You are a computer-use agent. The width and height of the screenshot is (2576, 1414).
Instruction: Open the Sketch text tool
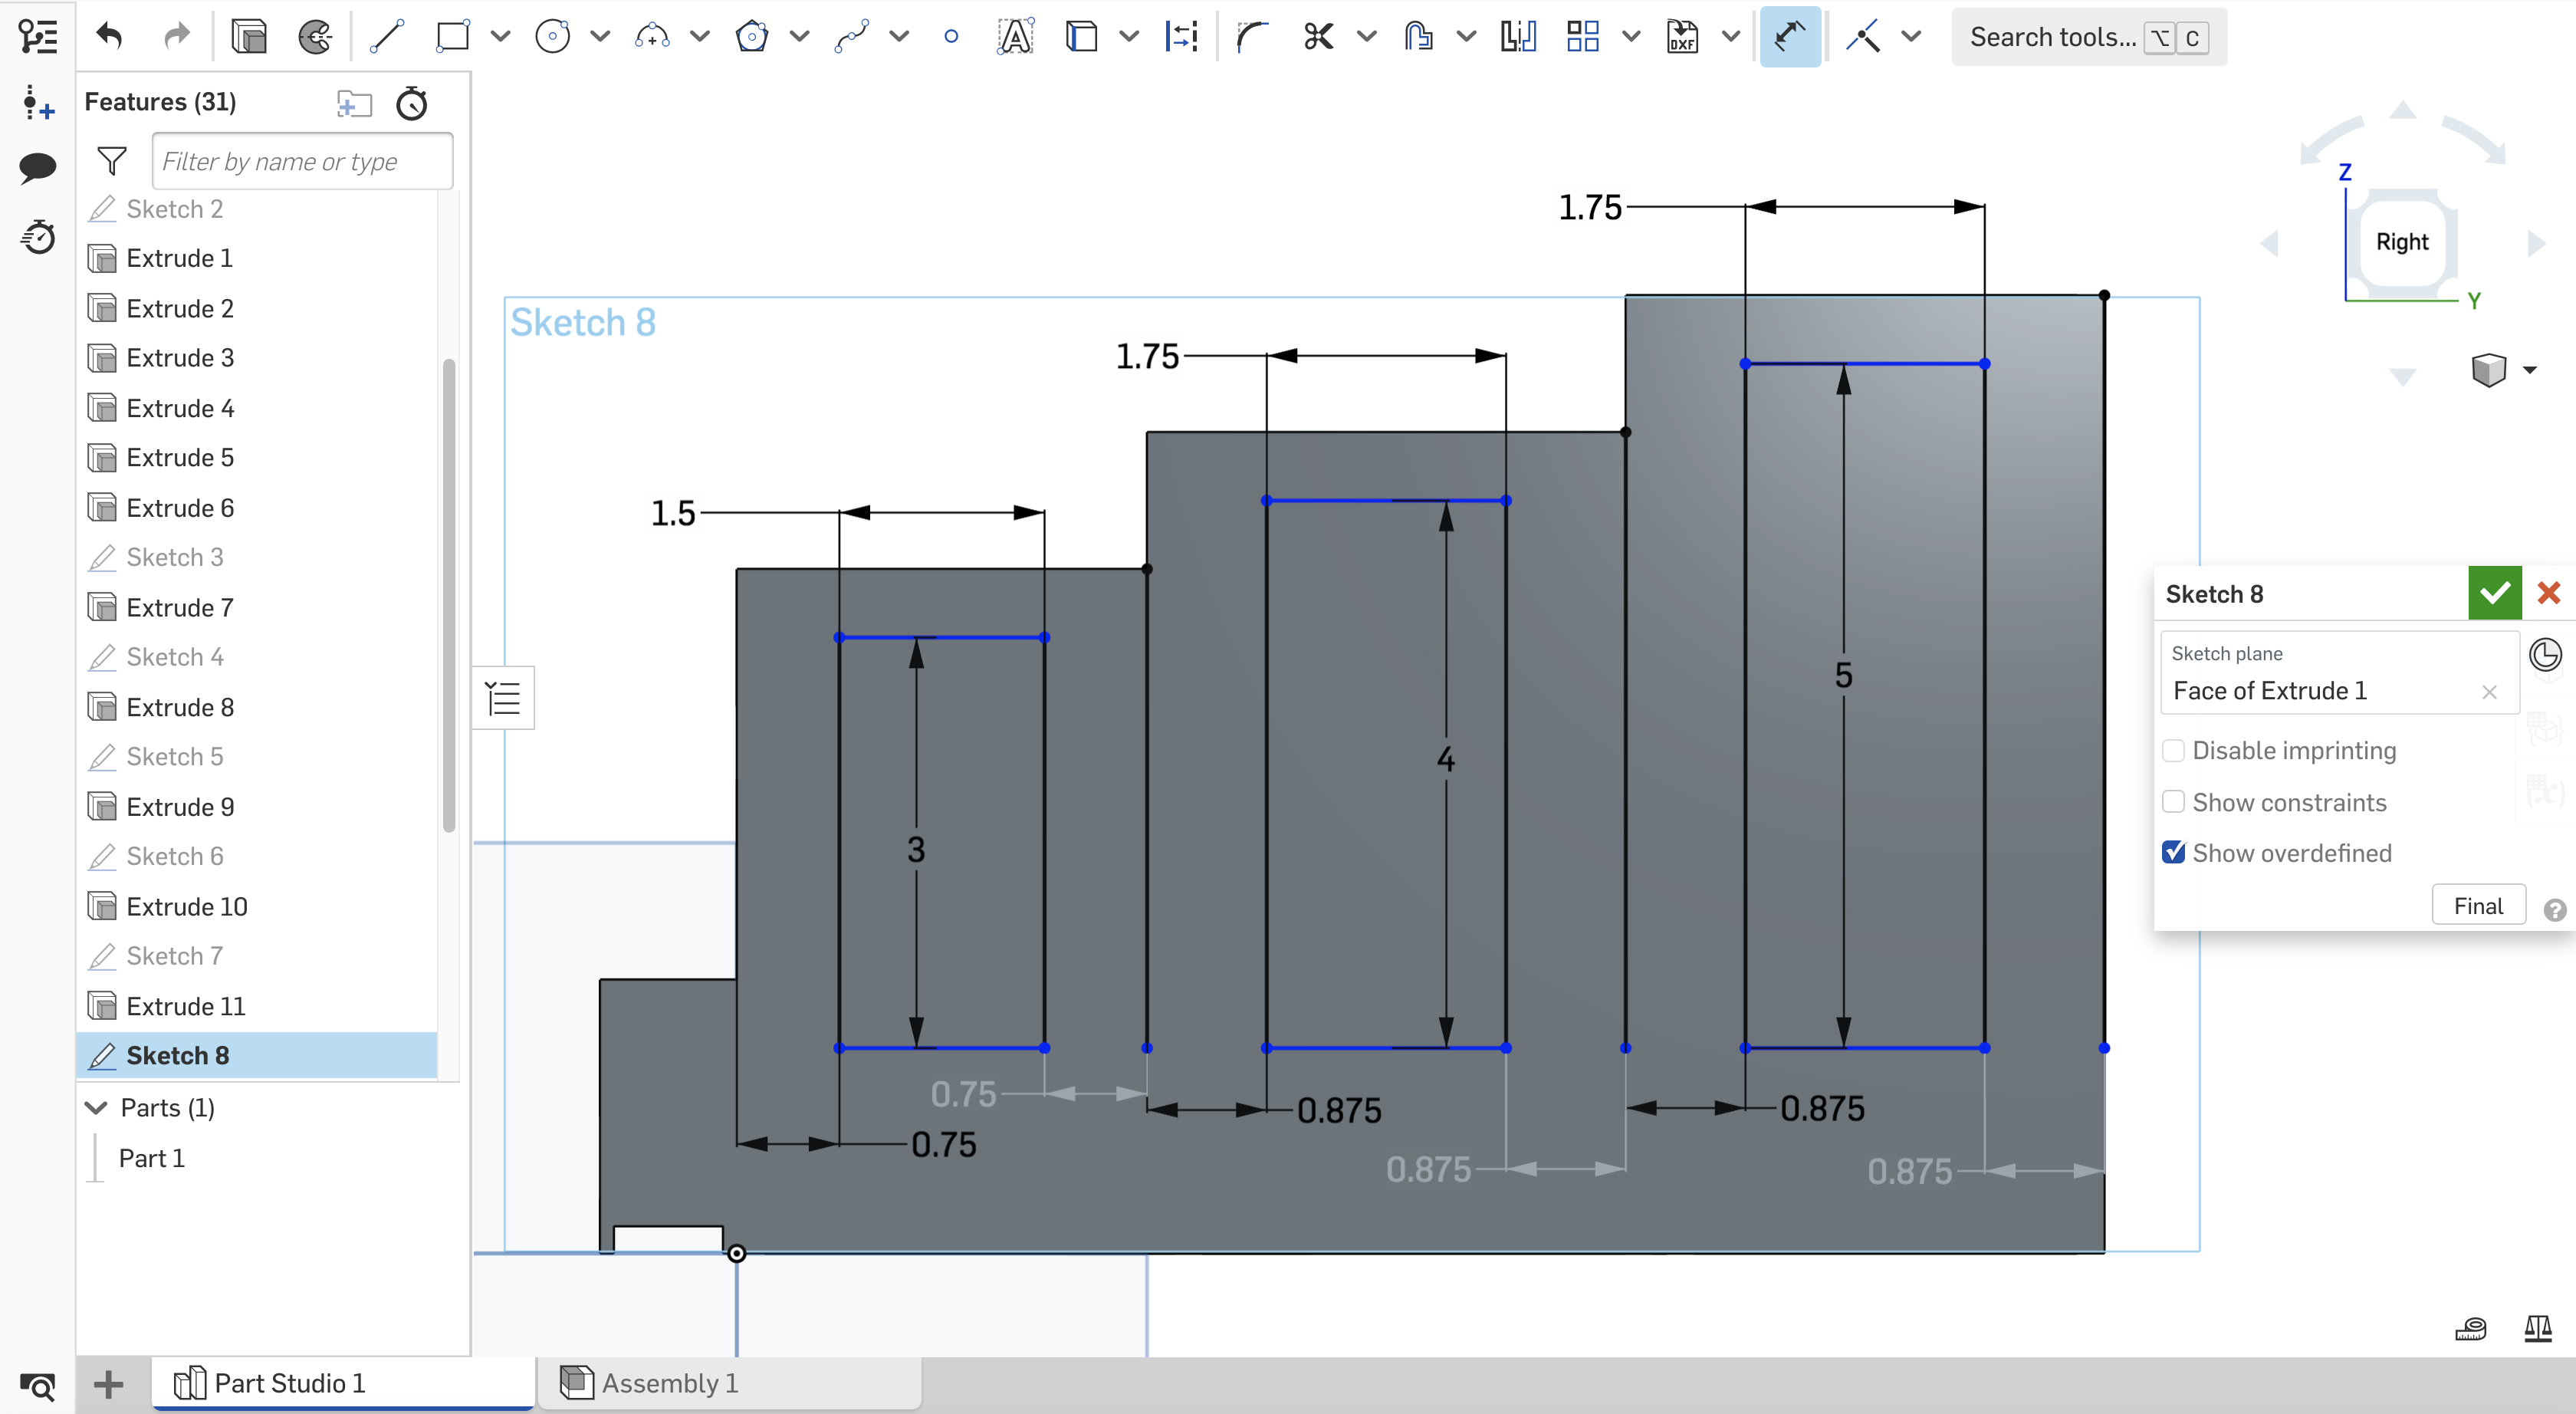[1015, 35]
